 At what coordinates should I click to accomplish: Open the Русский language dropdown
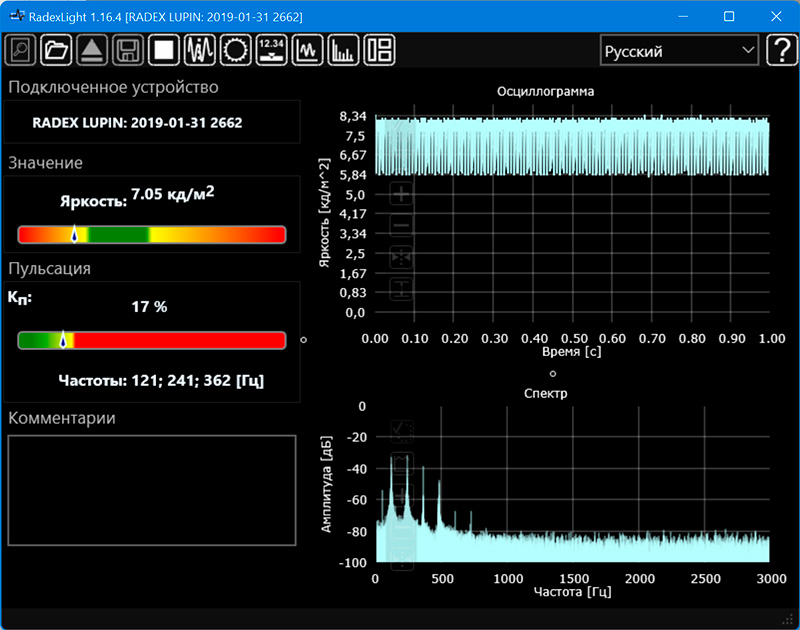tap(679, 51)
